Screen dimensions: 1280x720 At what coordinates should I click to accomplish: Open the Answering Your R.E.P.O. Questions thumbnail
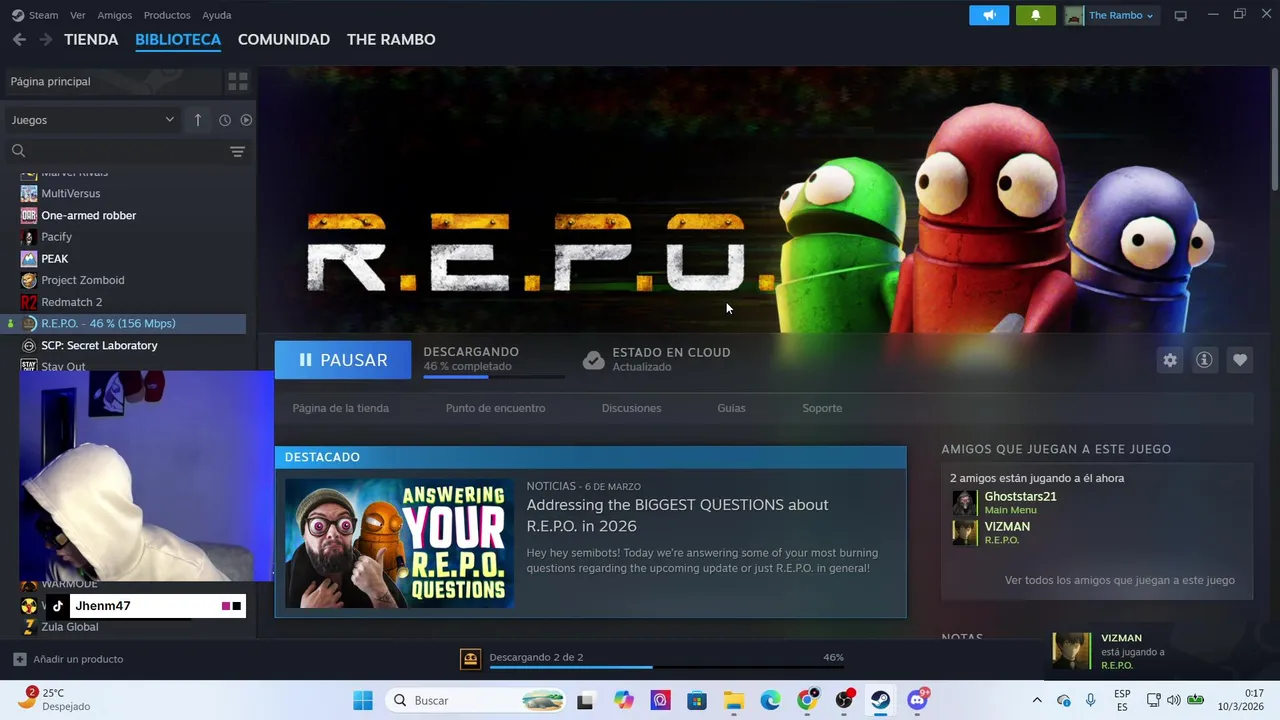click(400, 543)
